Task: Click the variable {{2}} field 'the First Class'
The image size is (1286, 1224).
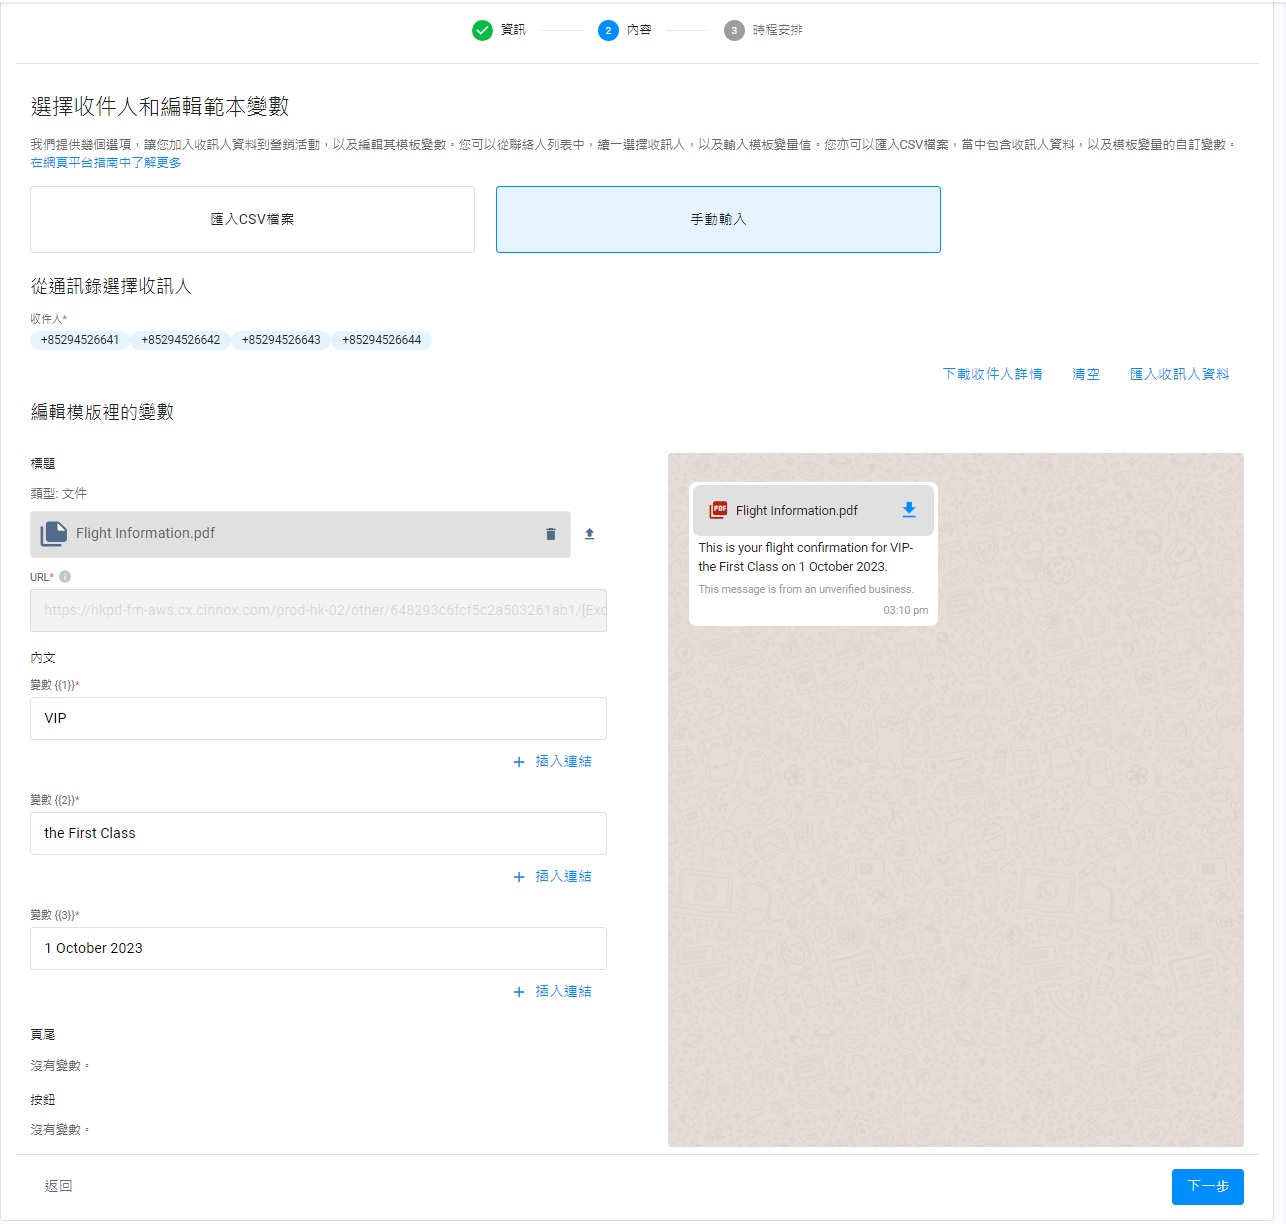Action: point(318,834)
